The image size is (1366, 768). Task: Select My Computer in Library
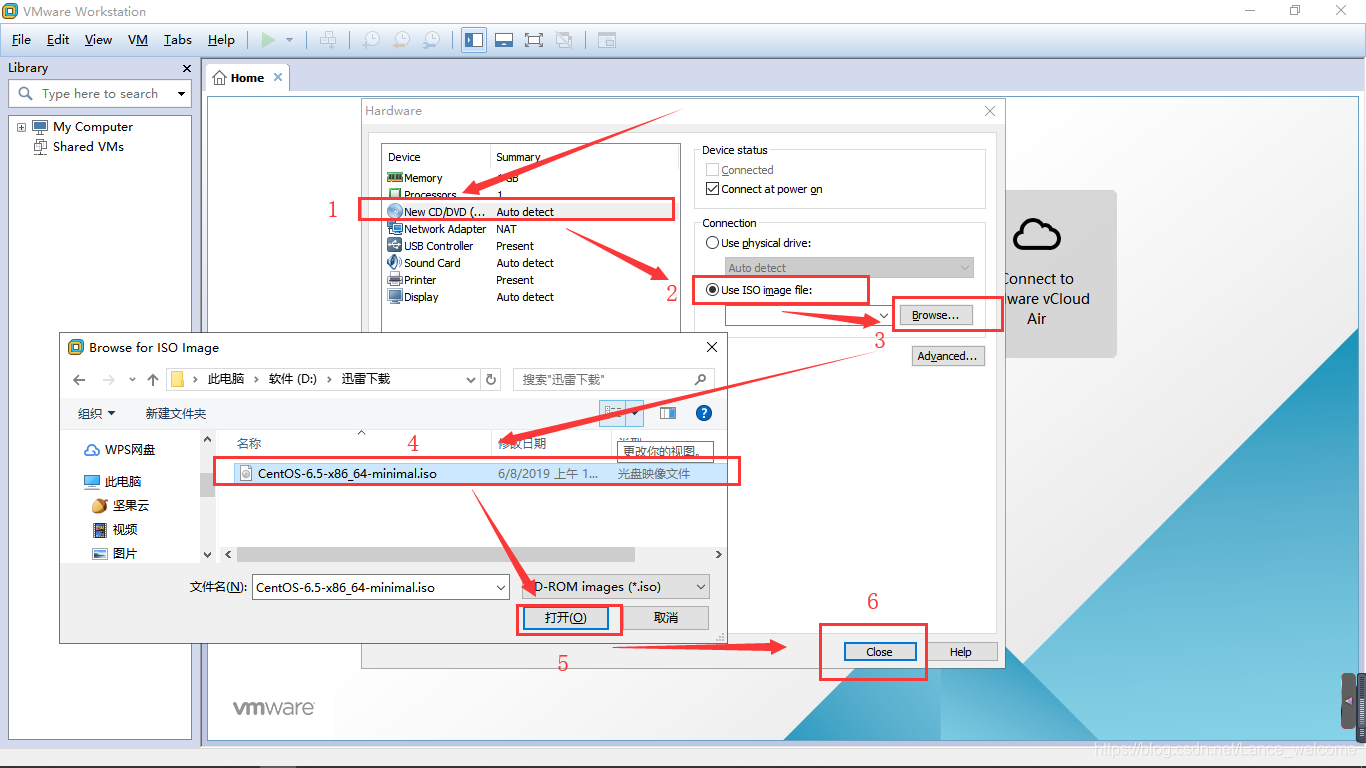click(92, 127)
